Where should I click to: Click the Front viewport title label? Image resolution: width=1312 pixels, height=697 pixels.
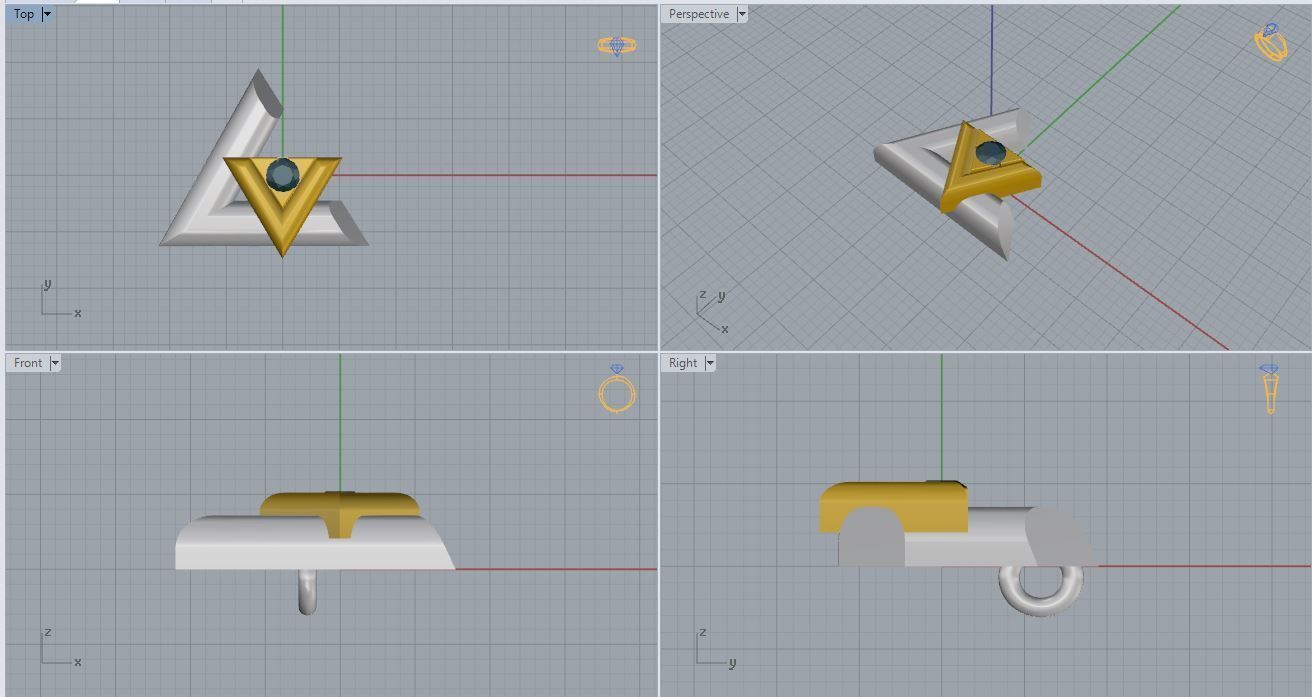(x=28, y=363)
